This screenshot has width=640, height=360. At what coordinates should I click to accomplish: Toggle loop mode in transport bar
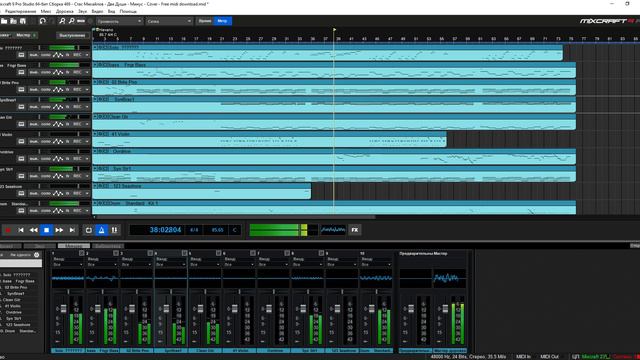(89, 230)
